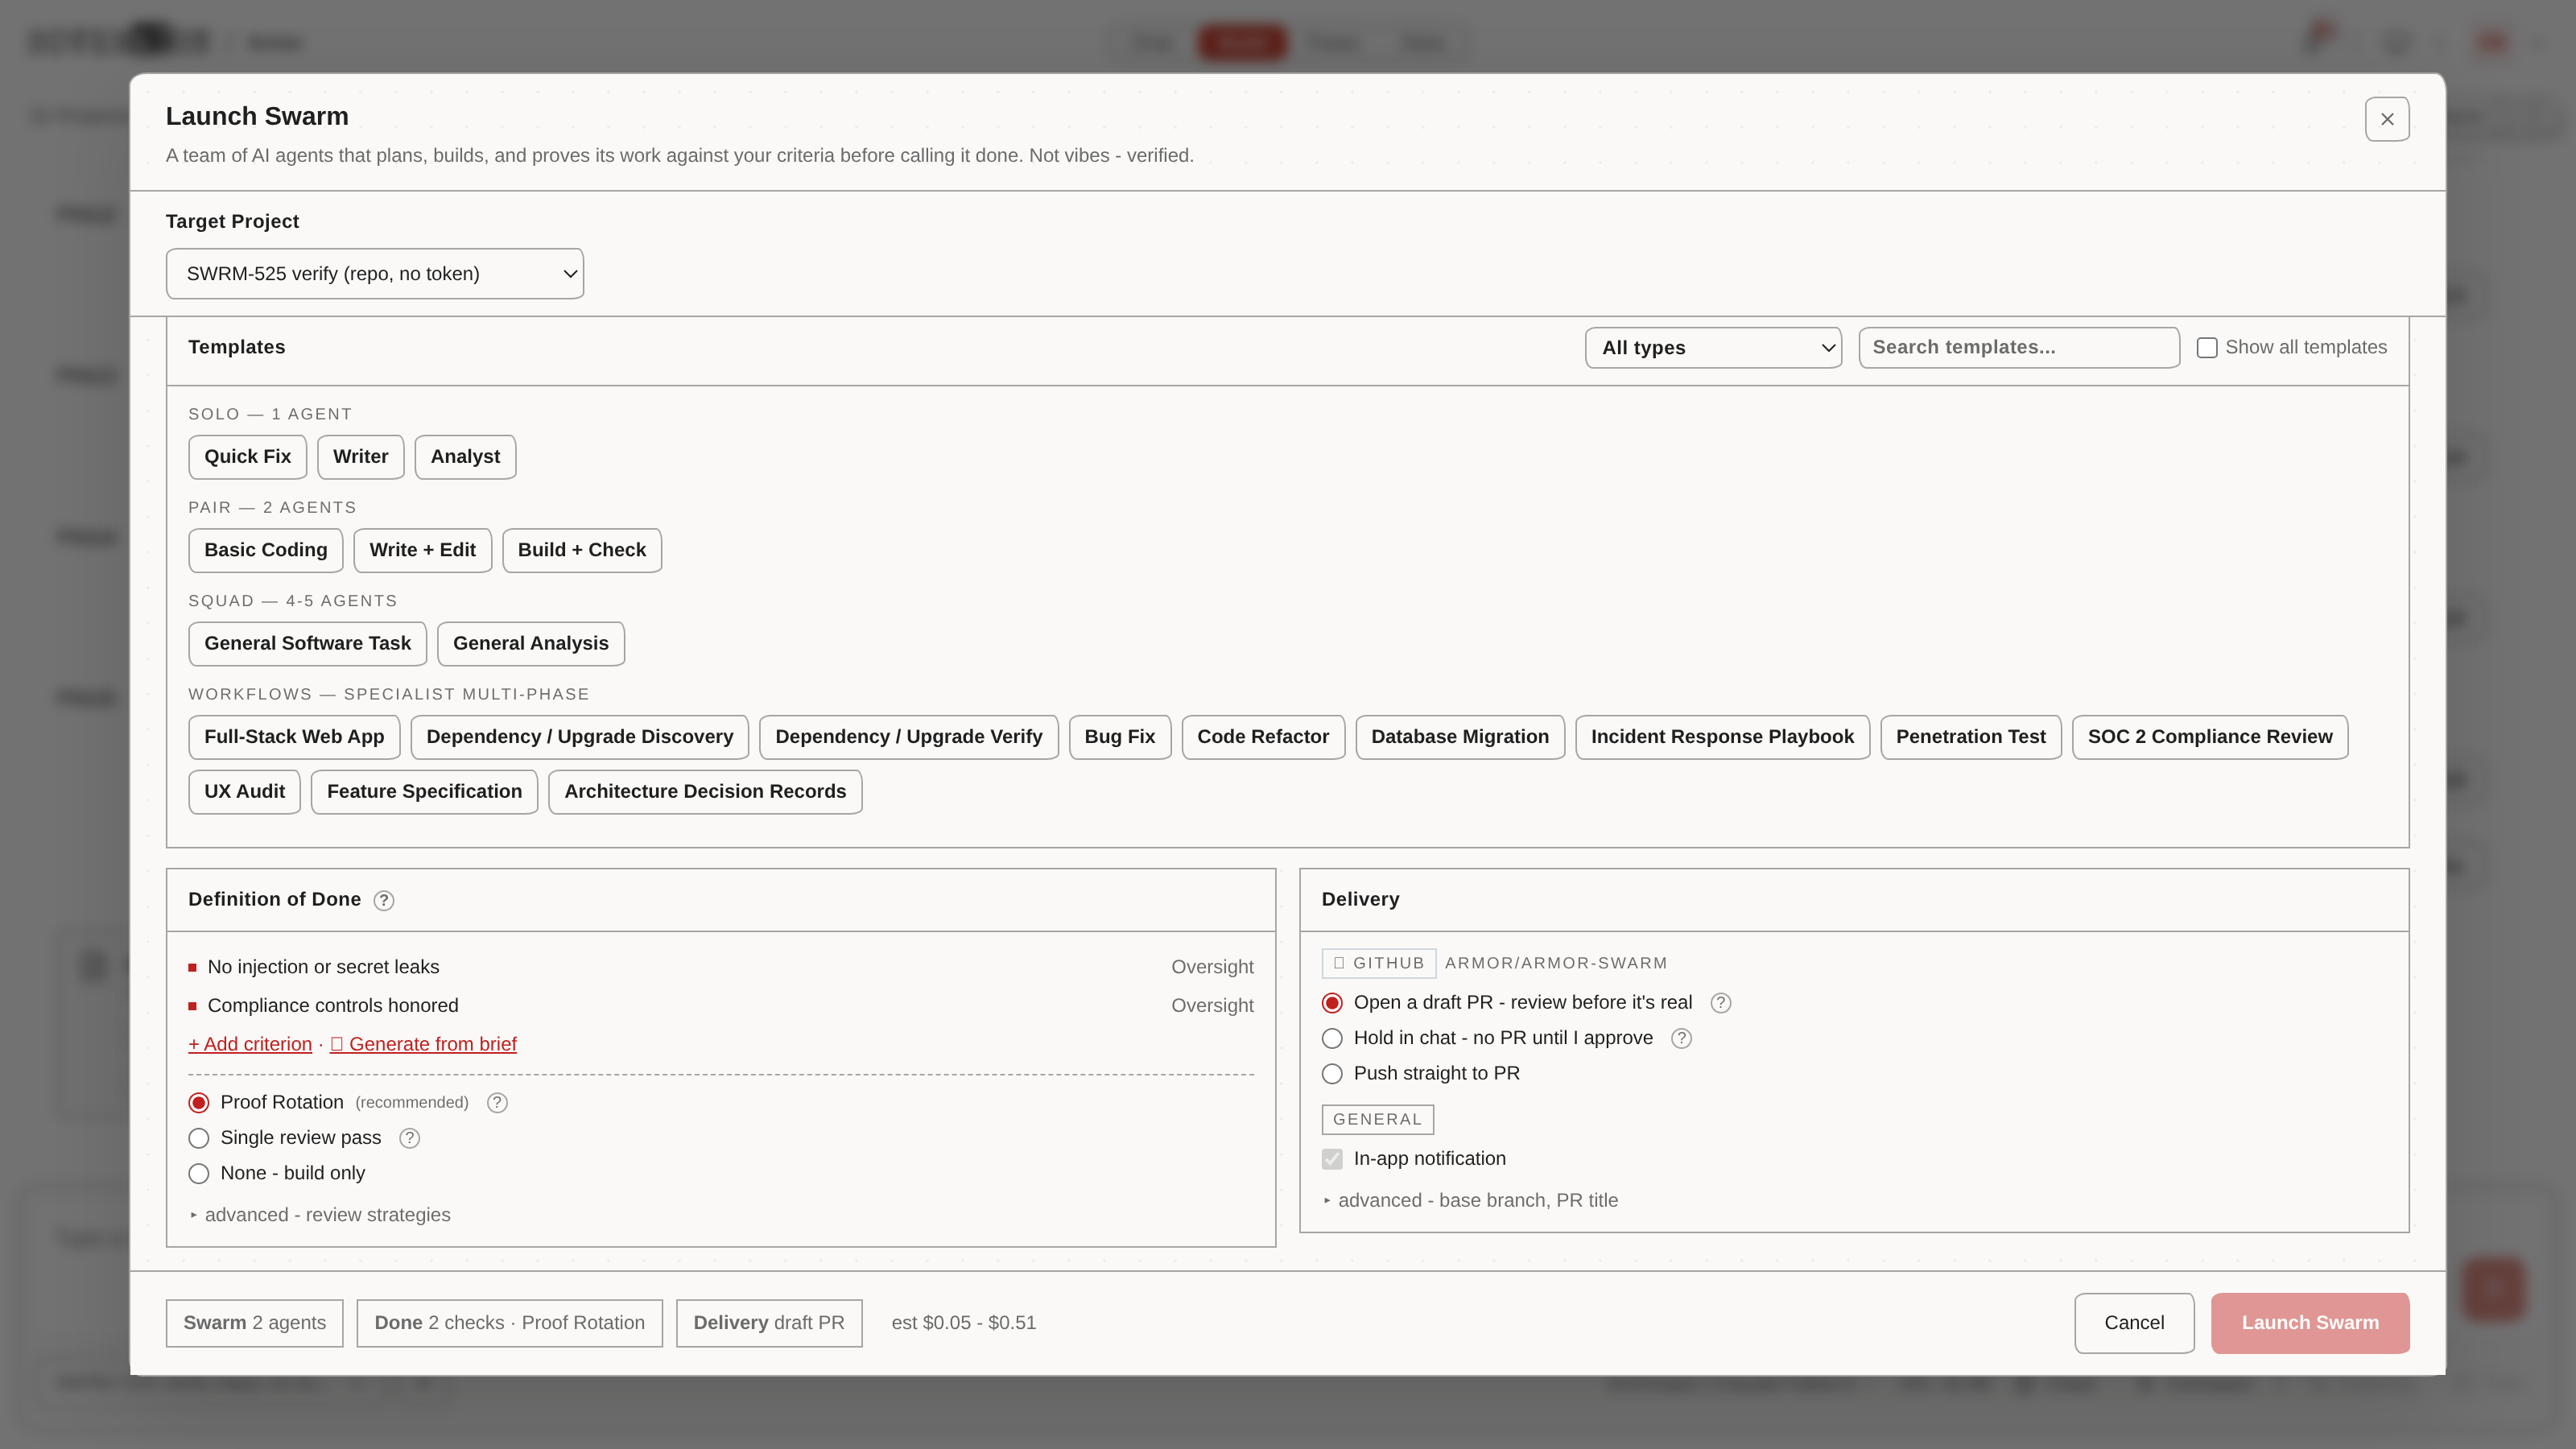Show Single review pass help tooltip
2576x1449 pixels.
410,1138
